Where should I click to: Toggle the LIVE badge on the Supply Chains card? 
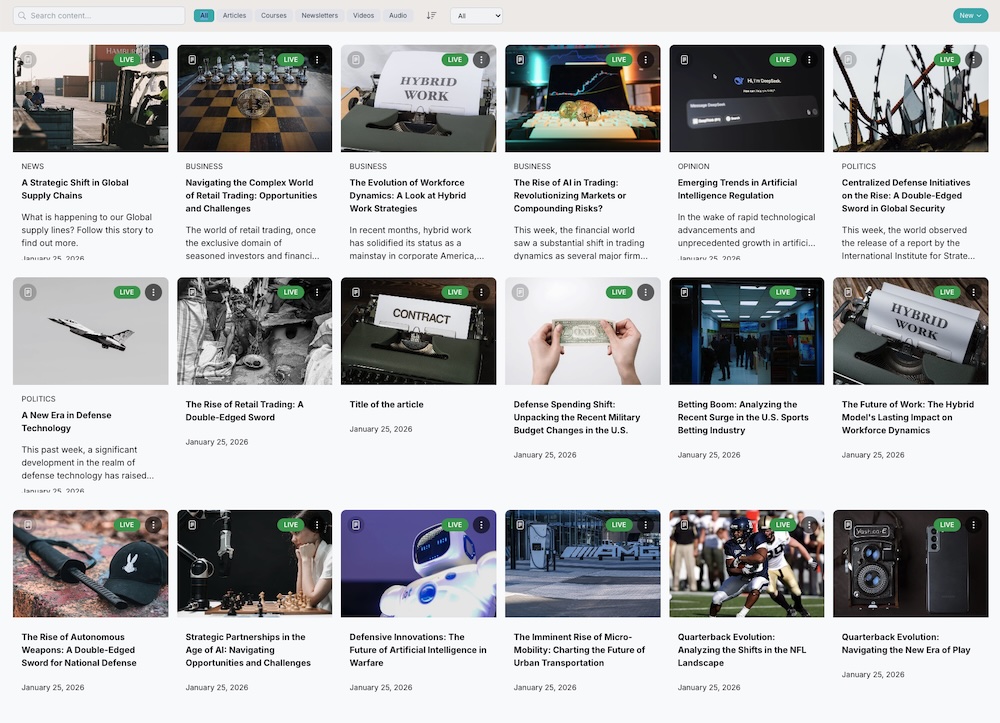[x=126, y=59]
